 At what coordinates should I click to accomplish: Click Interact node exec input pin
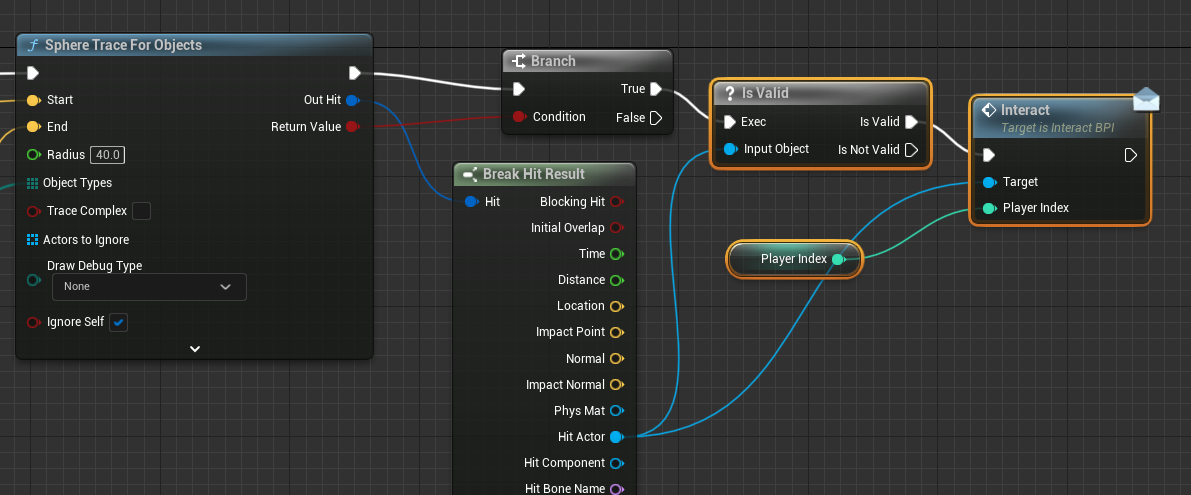(x=988, y=155)
